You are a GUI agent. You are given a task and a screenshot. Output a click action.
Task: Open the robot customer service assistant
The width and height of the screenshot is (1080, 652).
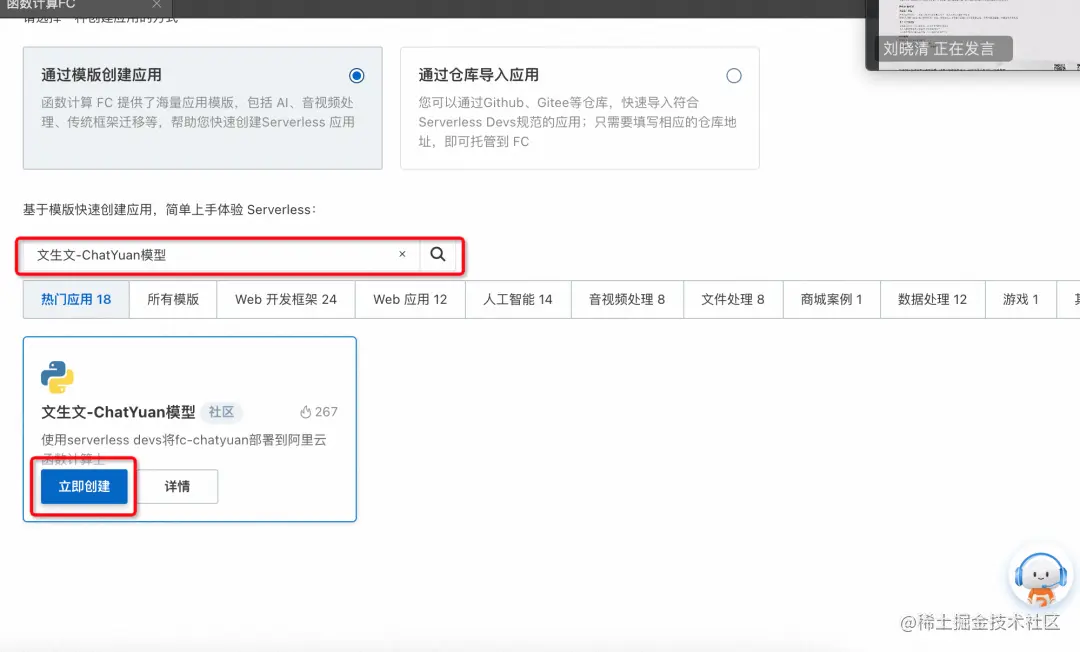pos(1041,578)
